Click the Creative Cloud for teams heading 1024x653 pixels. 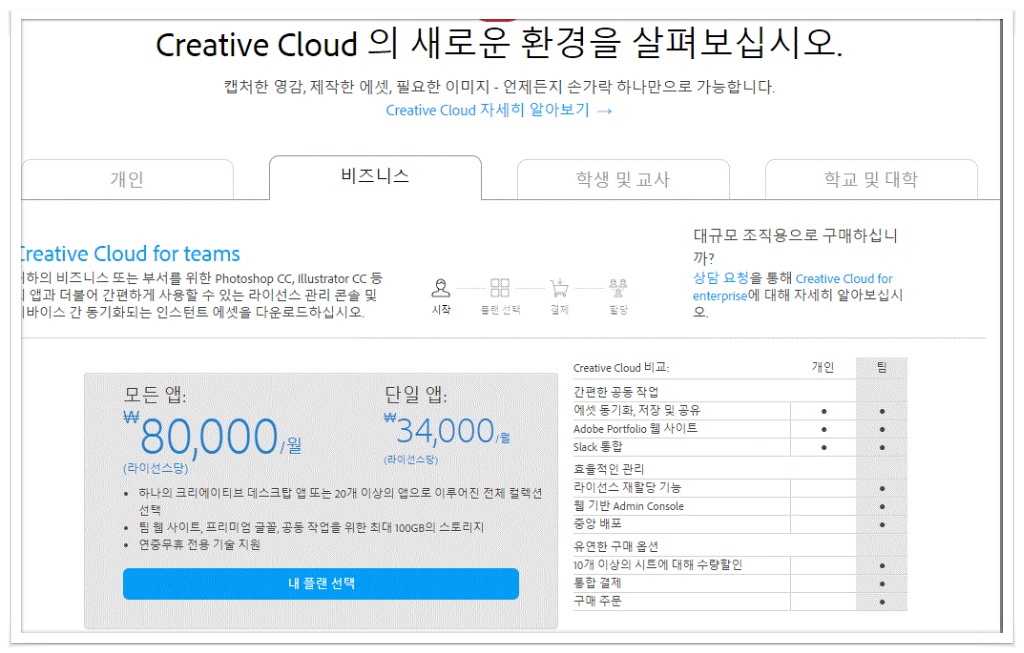click(x=131, y=253)
